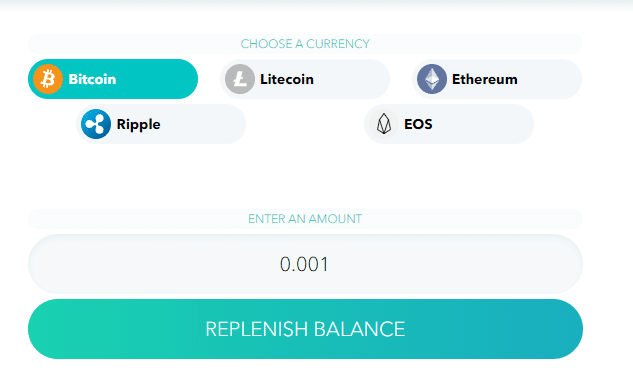
Task: Select Bitcoin as the deposit currency
Action: tap(113, 79)
